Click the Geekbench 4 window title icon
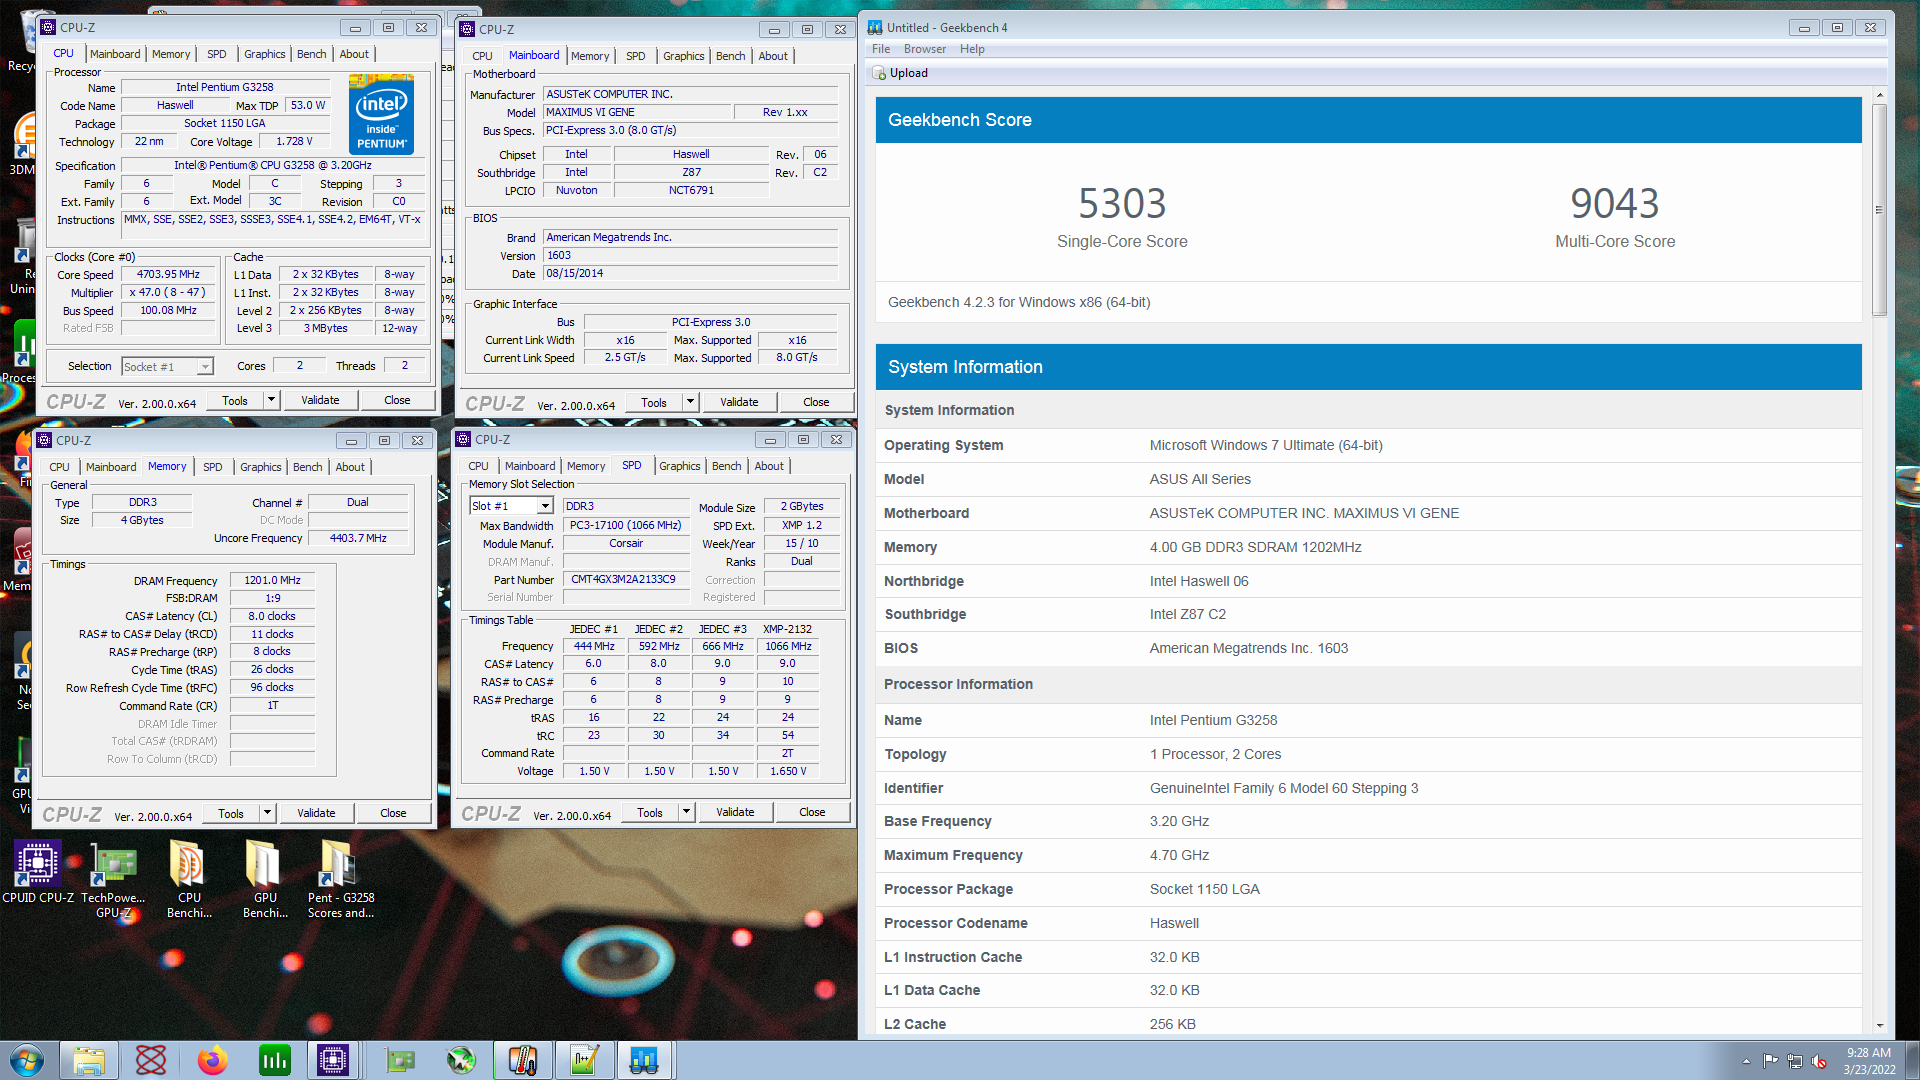This screenshot has height=1080, width=1920. pyautogui.click(x=875, y=28)
